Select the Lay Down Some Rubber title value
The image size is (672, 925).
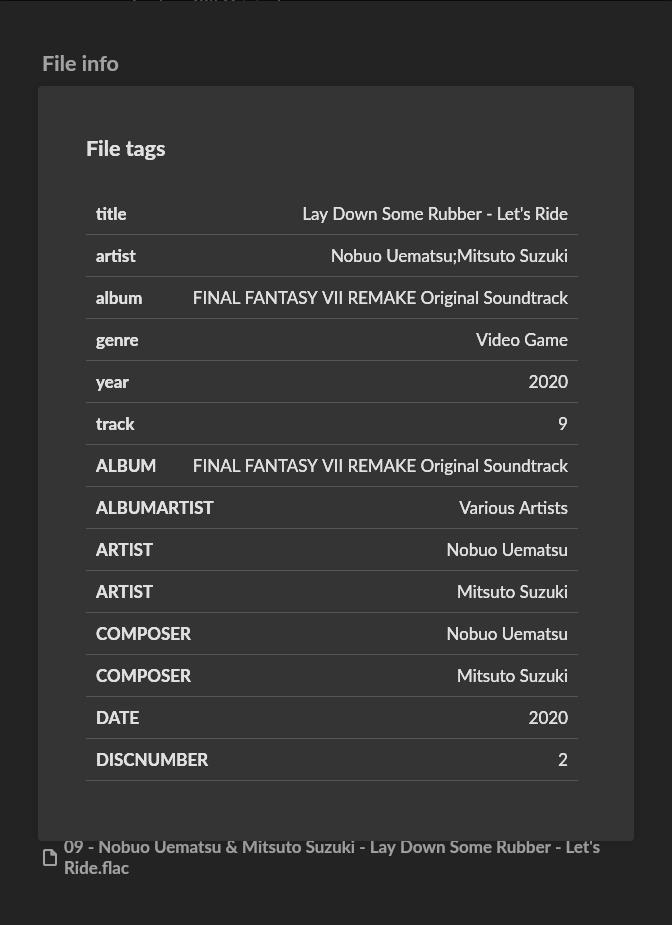434,214
